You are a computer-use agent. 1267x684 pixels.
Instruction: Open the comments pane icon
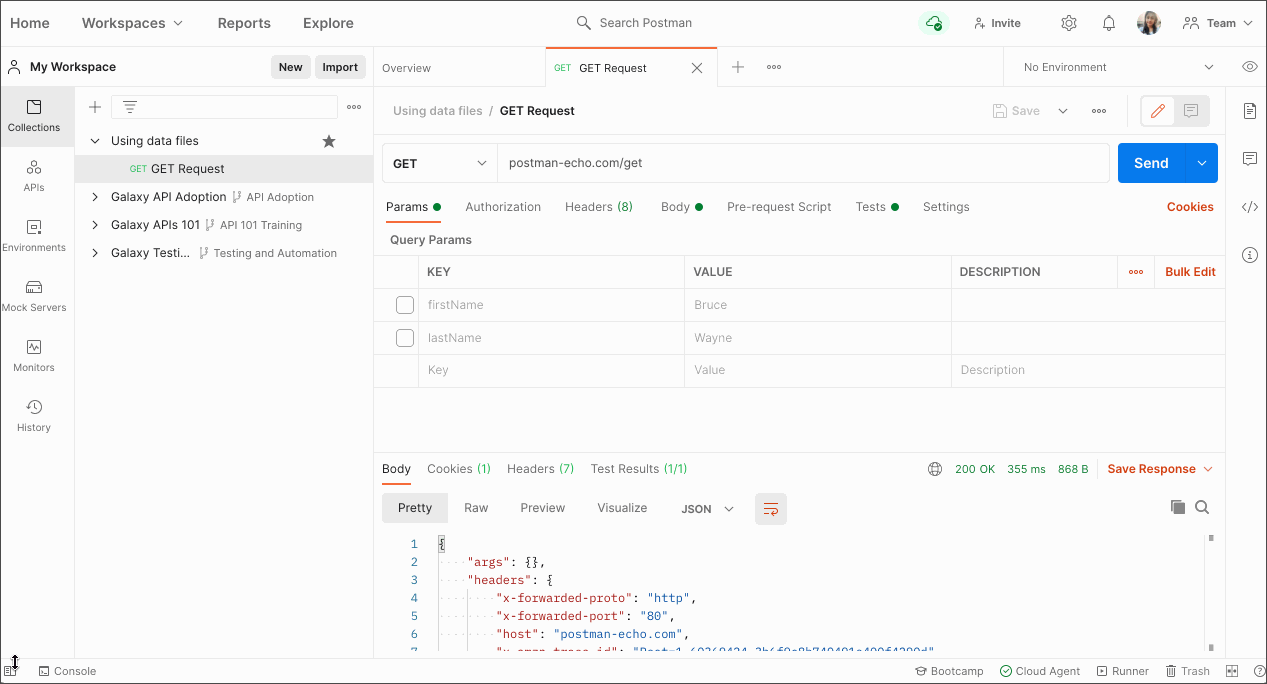(x=1250, y=159)
